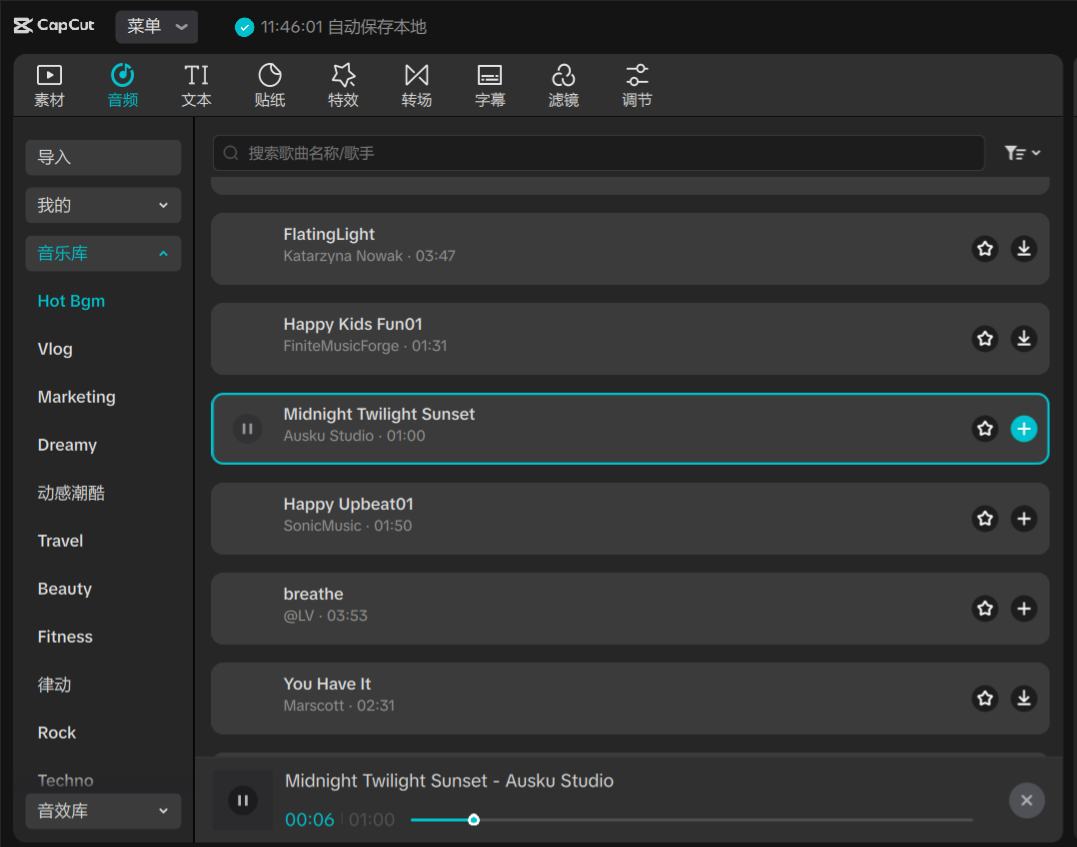Open the 滤镜 filters panel
The height and width of the screenshot is (847, 1077).
coord(563,85)
